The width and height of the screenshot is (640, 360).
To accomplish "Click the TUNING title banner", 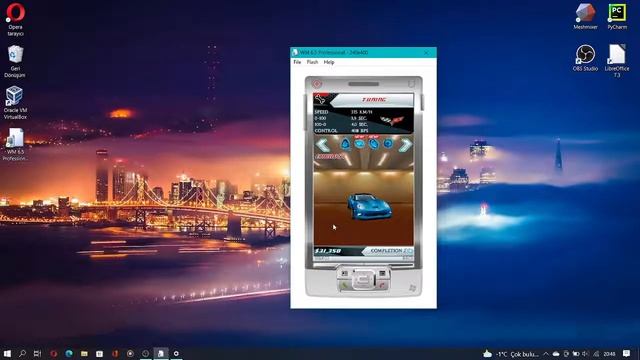I will point(374,100).
